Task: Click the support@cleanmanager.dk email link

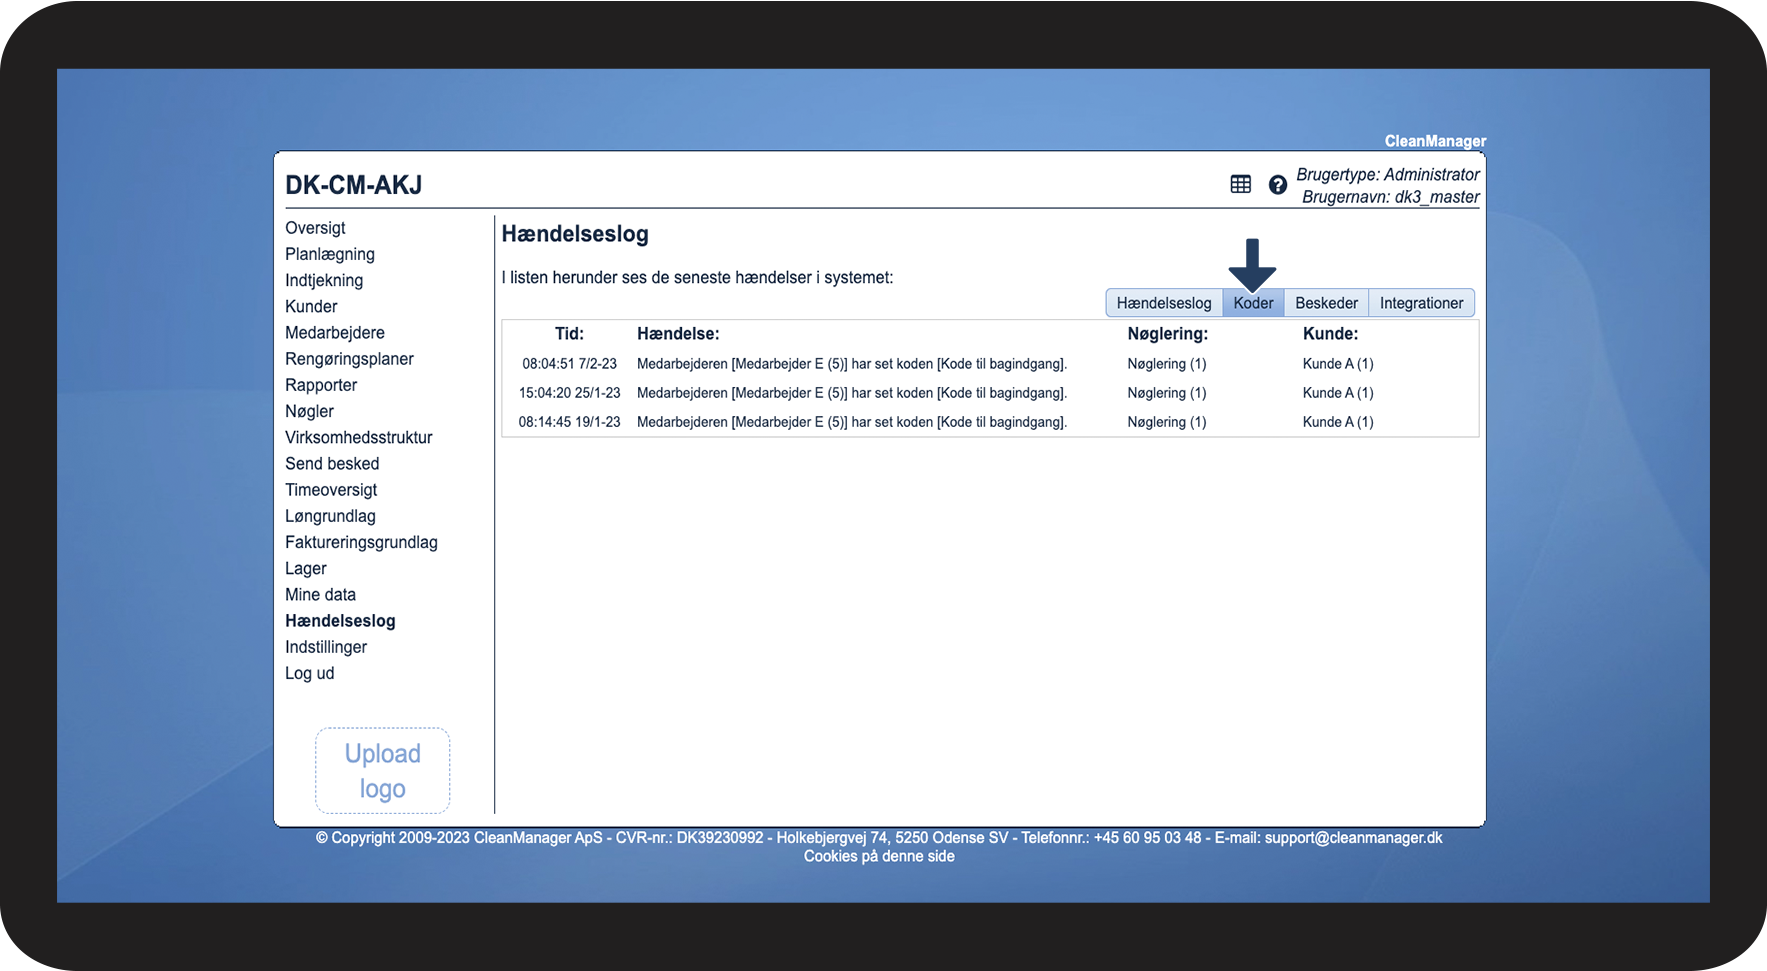Action: [x=1353, y=838]
